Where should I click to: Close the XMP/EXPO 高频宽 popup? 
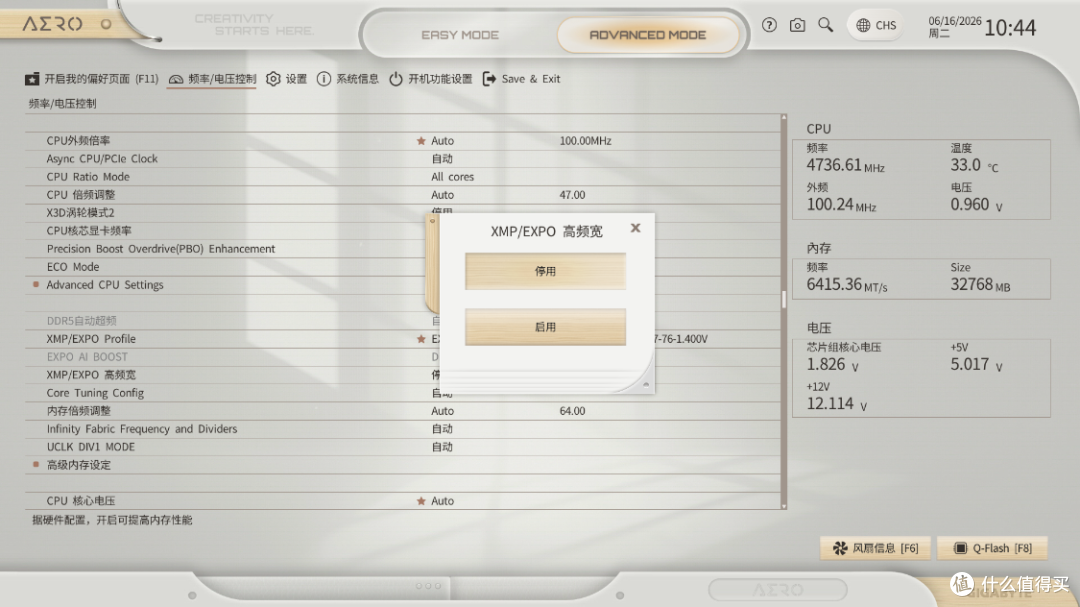pyautogui.click(x=635, y=228)
